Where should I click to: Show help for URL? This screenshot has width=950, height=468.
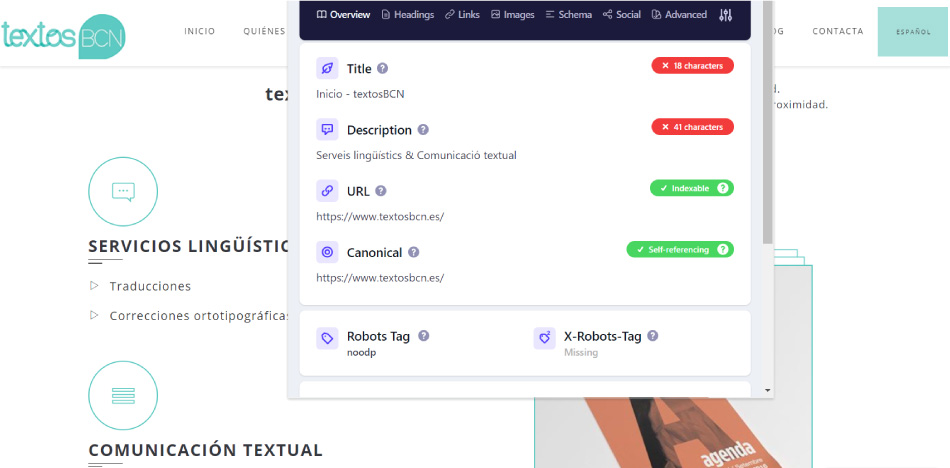(x=380, y=191)
